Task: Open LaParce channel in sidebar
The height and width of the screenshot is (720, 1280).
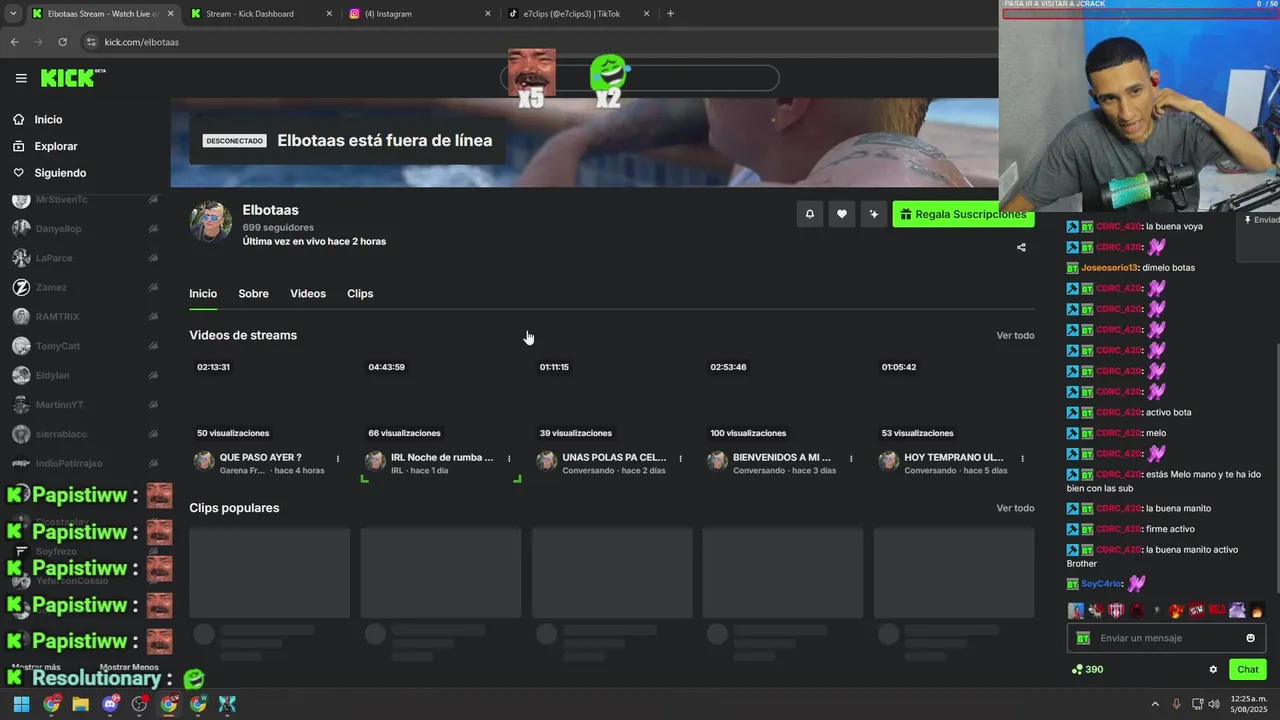Action: [x=85, y=258]
